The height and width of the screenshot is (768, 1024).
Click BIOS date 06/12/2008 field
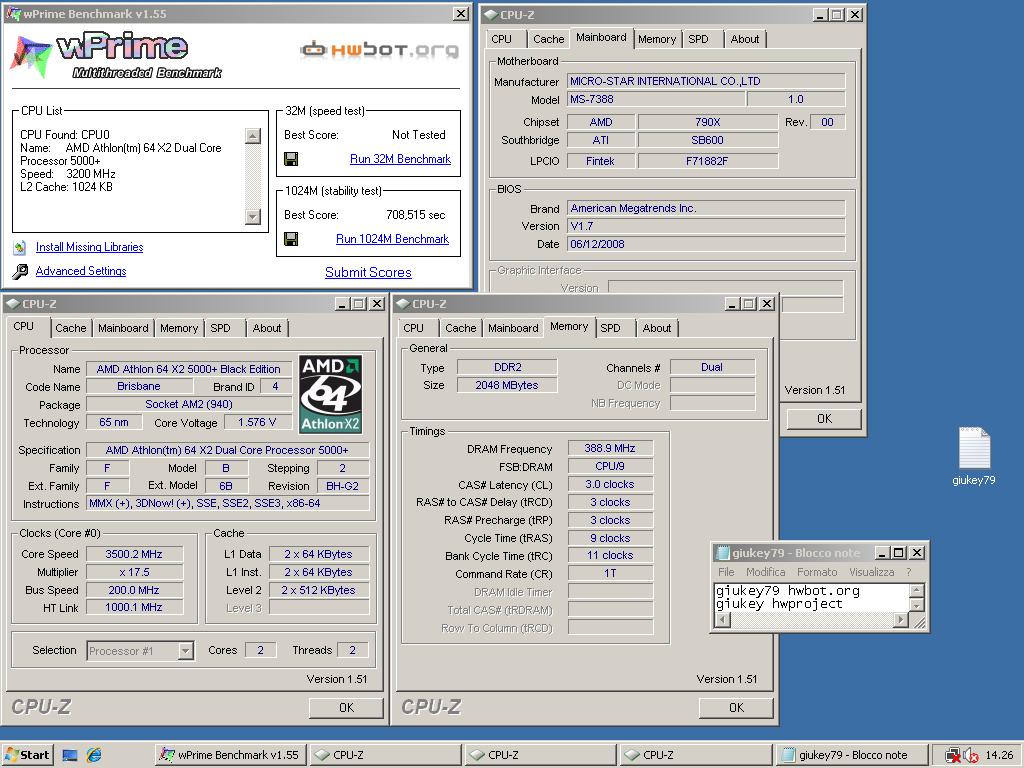(x=706, y=244)
